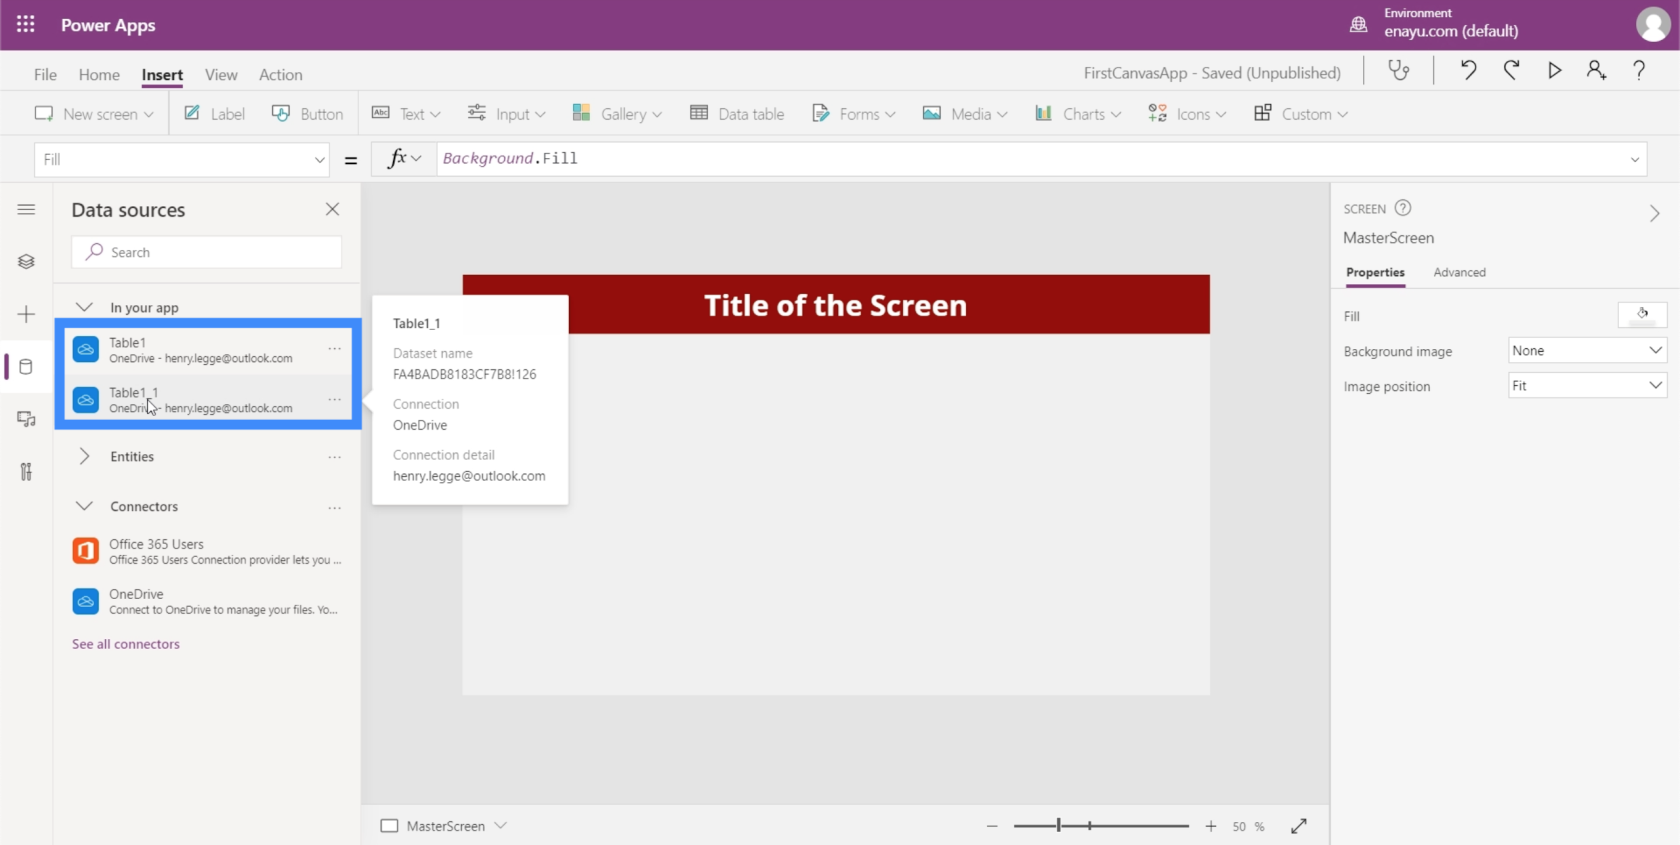Open the Tree view layers icon
This screenshot has height=845, width=1680.
pos(27,261)
